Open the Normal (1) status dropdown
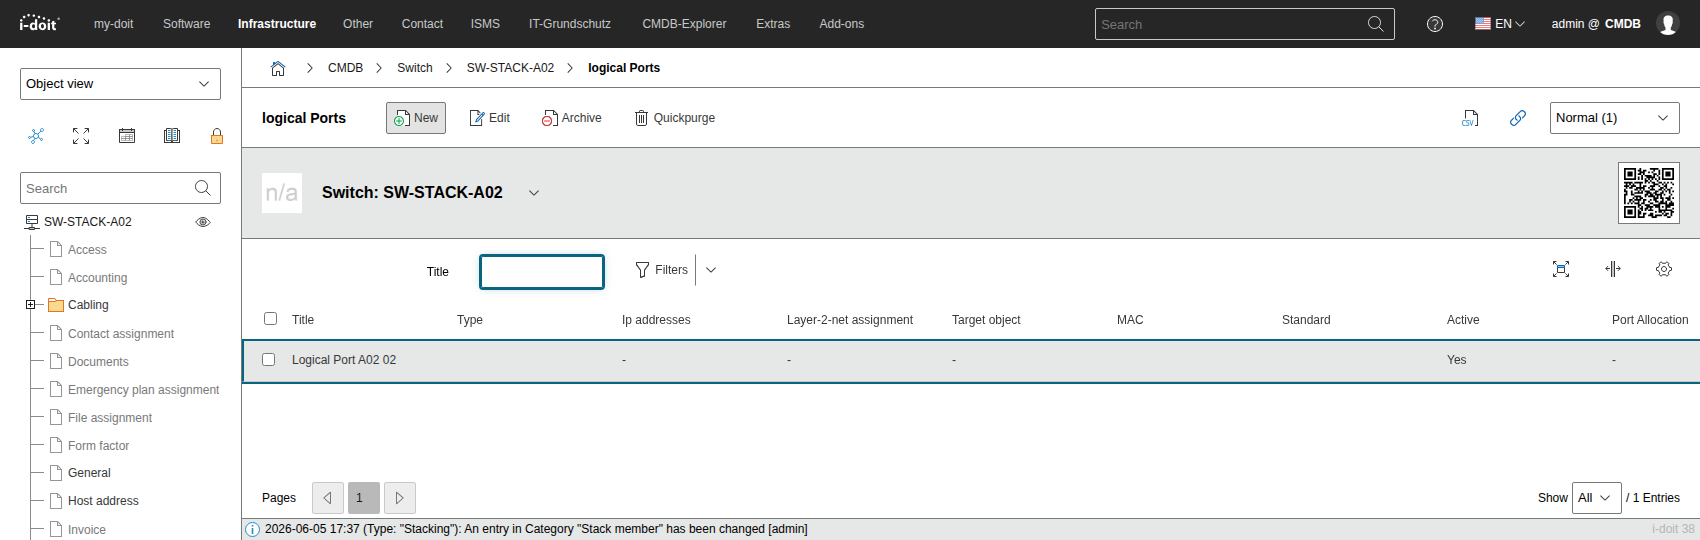The height and width of the screenshot is (540, 1700). [x=1615, y=118]
